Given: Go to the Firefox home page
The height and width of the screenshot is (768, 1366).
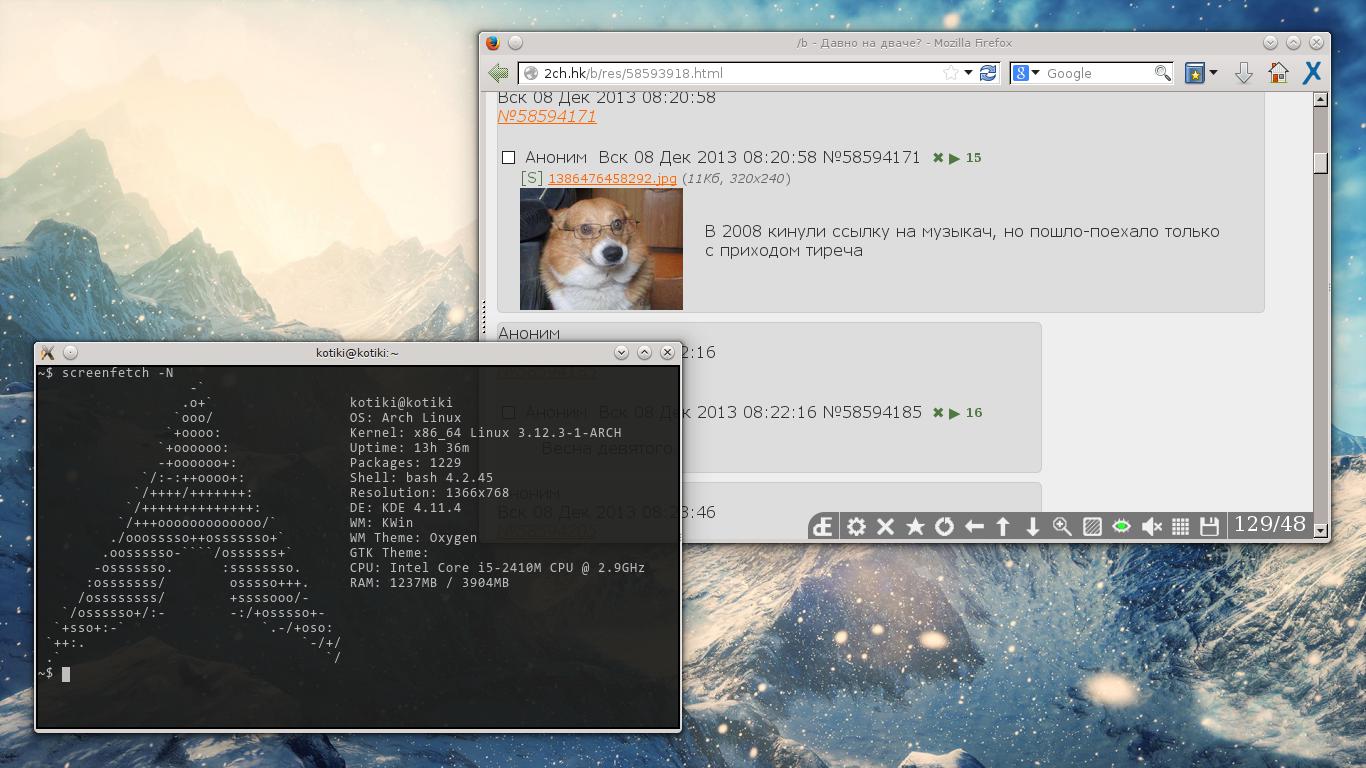Looking at the screenshot, I should [x=1278, y=73].
